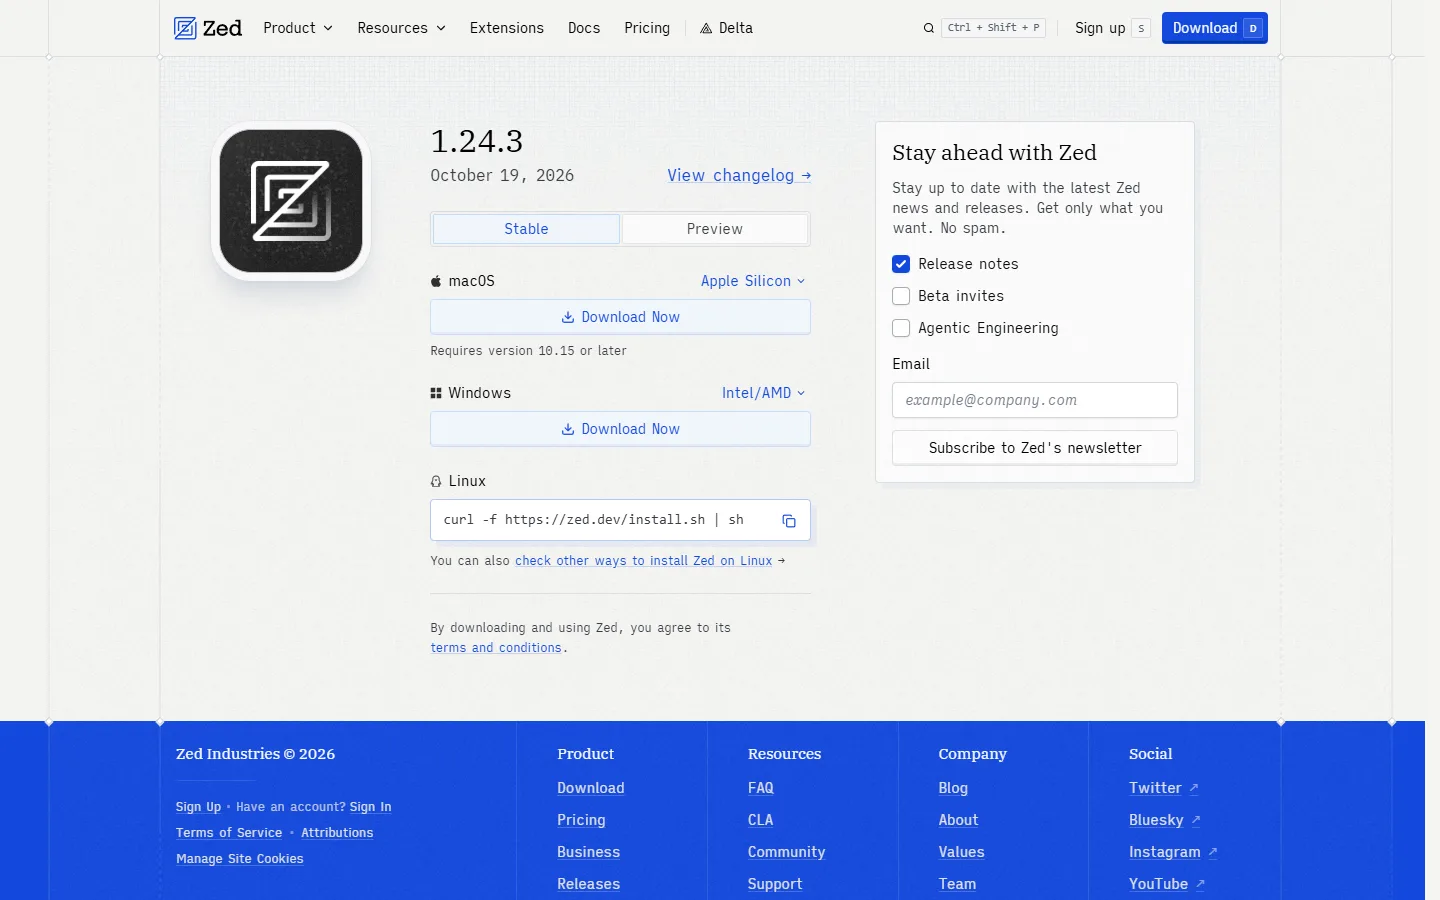
Task: Open Extensions in the top navigation
Action: 507,28
